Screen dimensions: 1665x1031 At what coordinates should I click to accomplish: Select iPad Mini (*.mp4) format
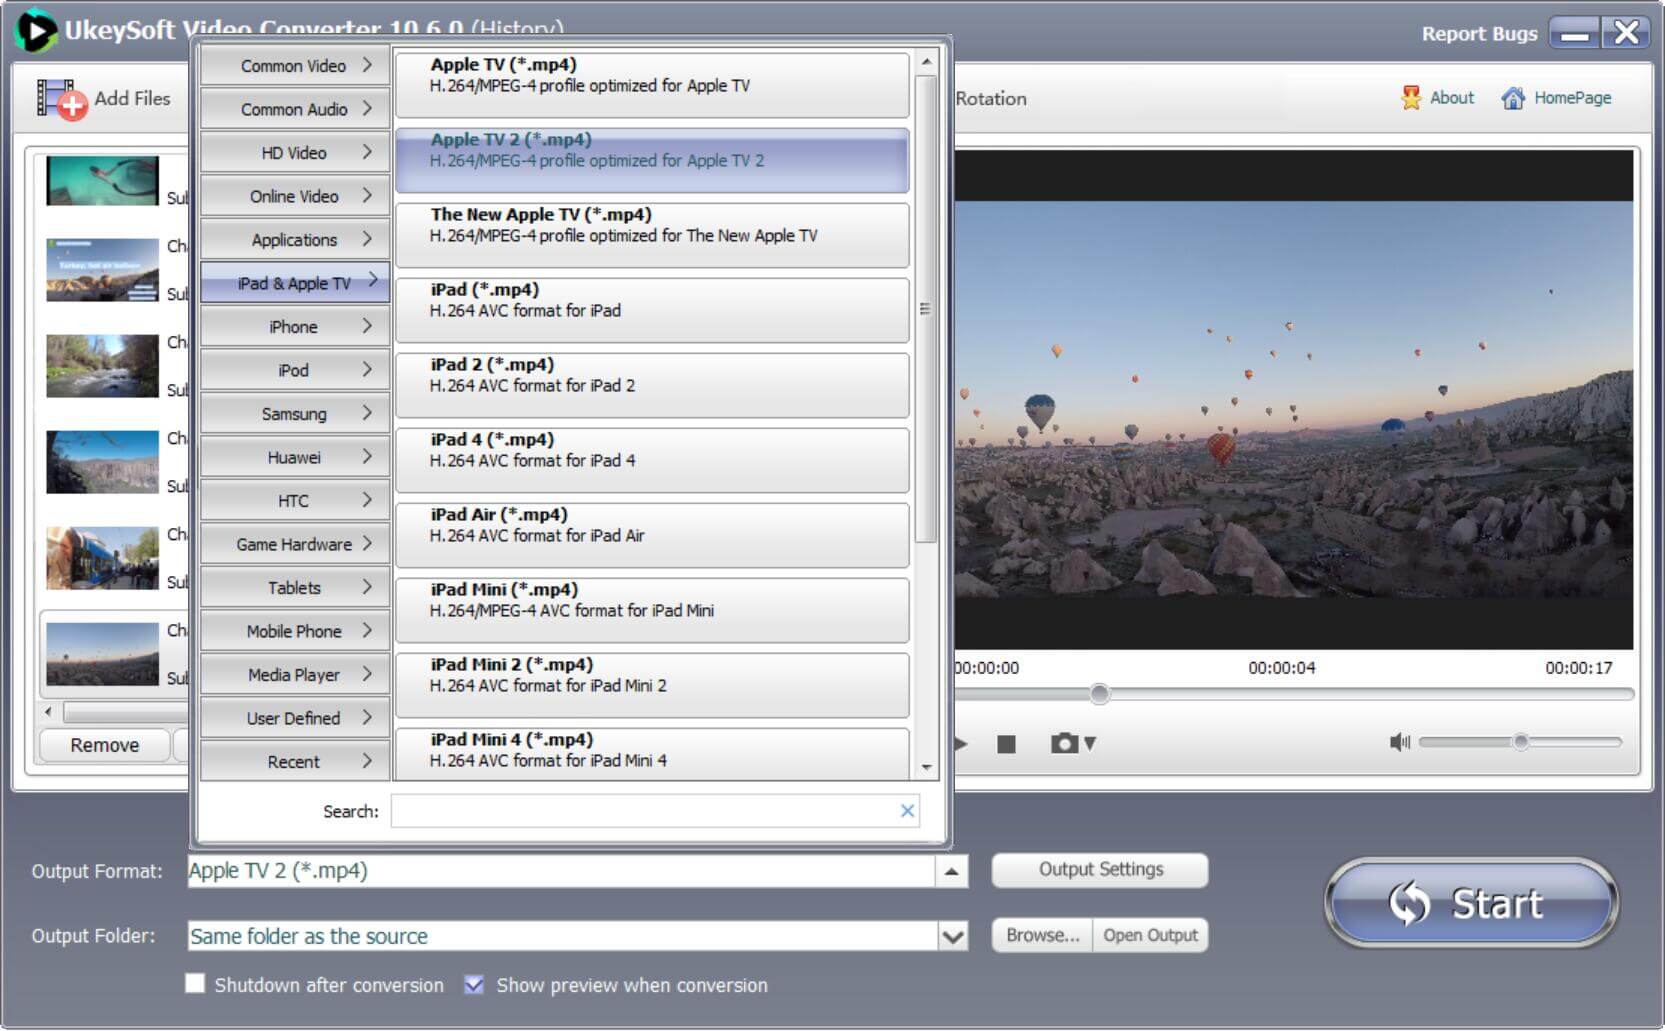point(652,610)
